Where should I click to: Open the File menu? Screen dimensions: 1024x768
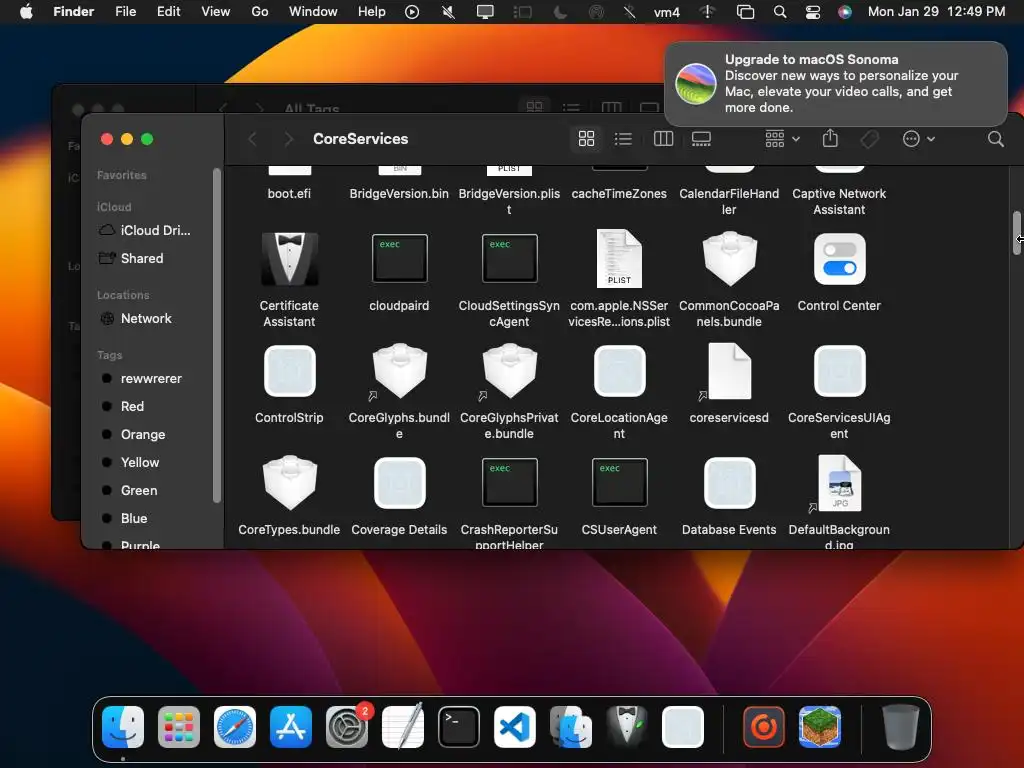pyautogui.click(x=125, y=12)
